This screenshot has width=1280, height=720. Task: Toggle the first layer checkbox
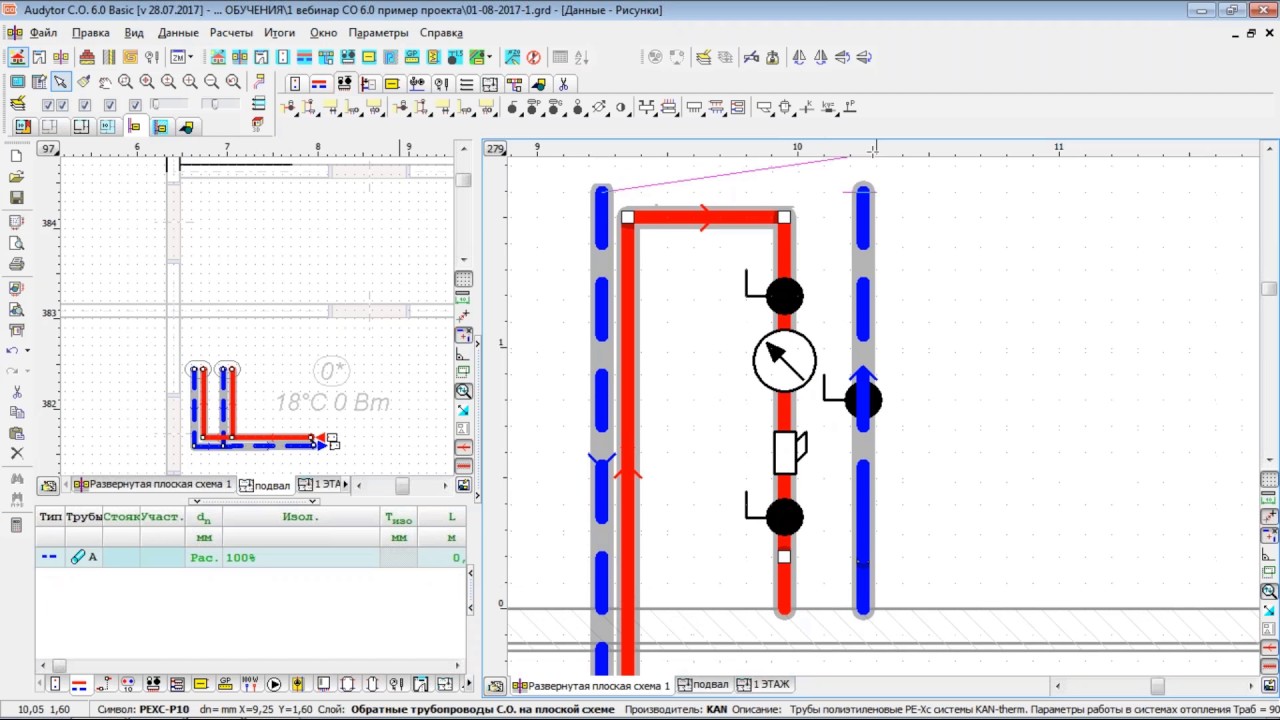click(46, 105)
